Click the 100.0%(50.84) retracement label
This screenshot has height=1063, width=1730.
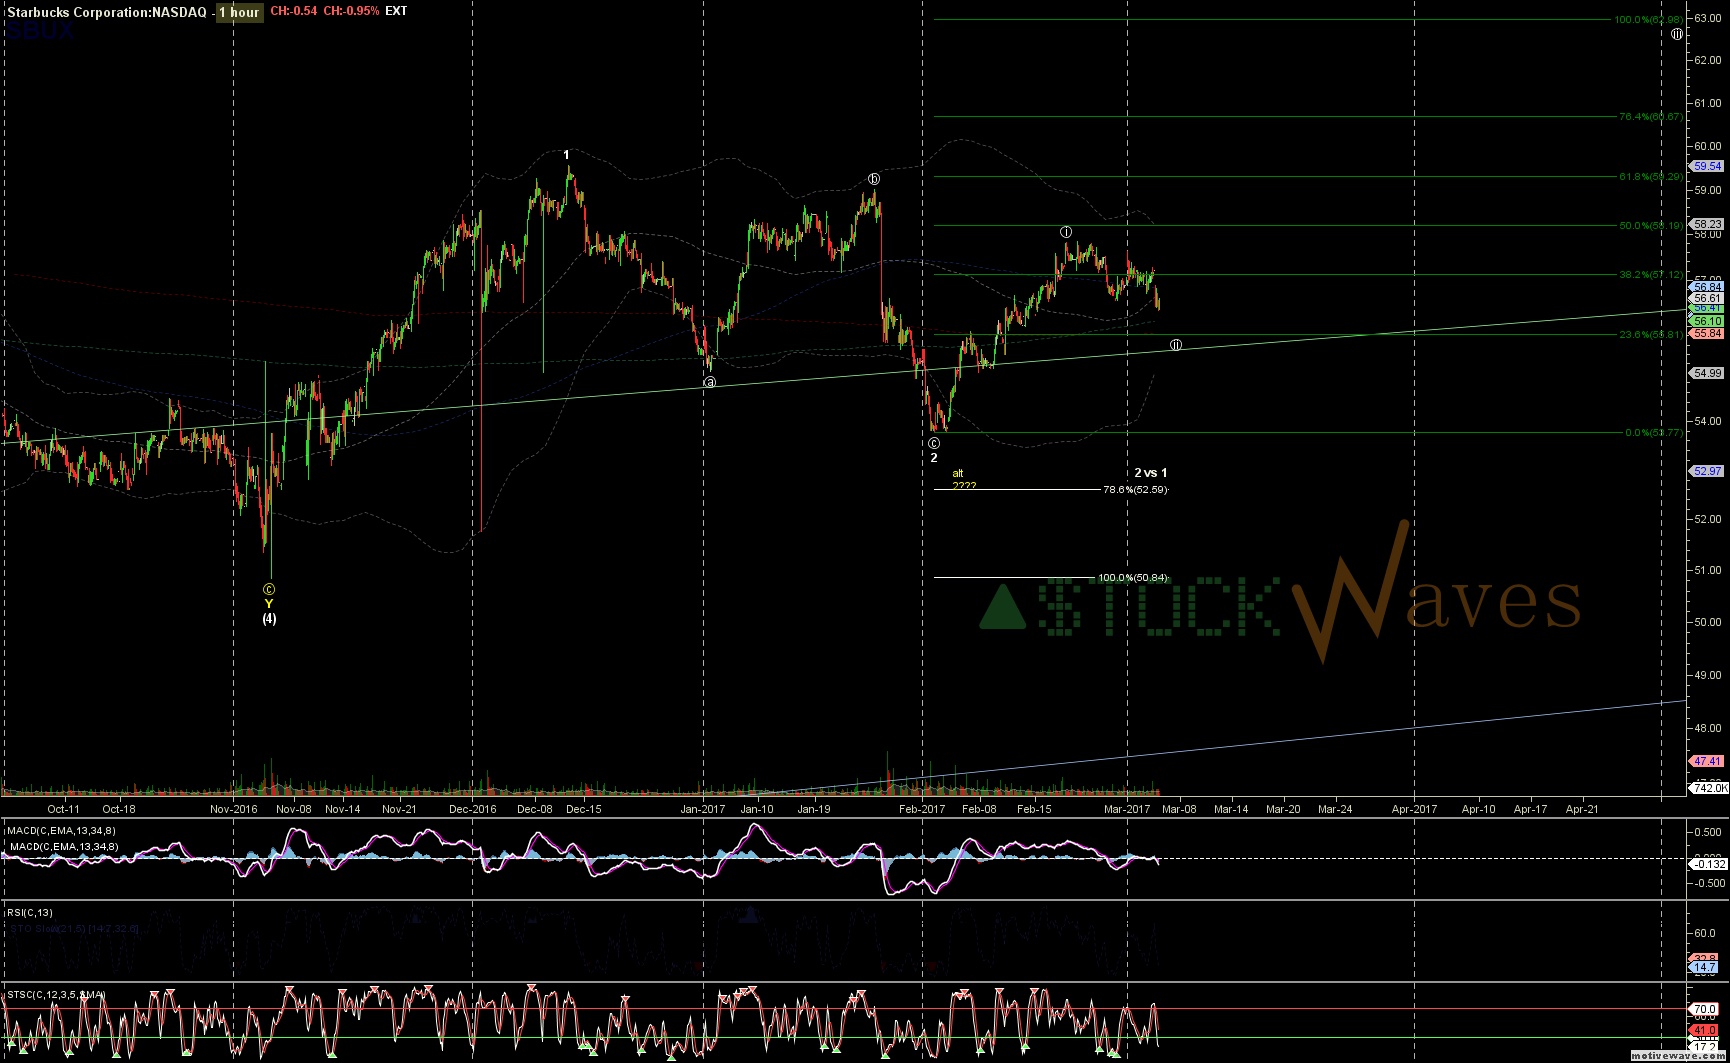point(1133,578)
